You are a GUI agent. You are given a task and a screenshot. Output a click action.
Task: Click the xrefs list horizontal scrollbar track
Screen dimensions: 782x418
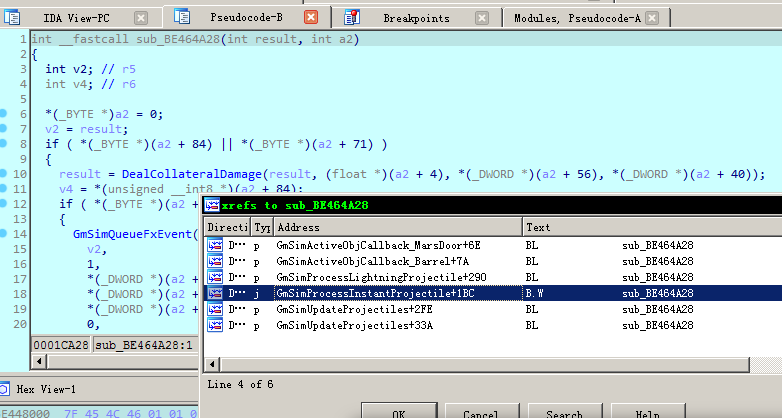point(765,364)
